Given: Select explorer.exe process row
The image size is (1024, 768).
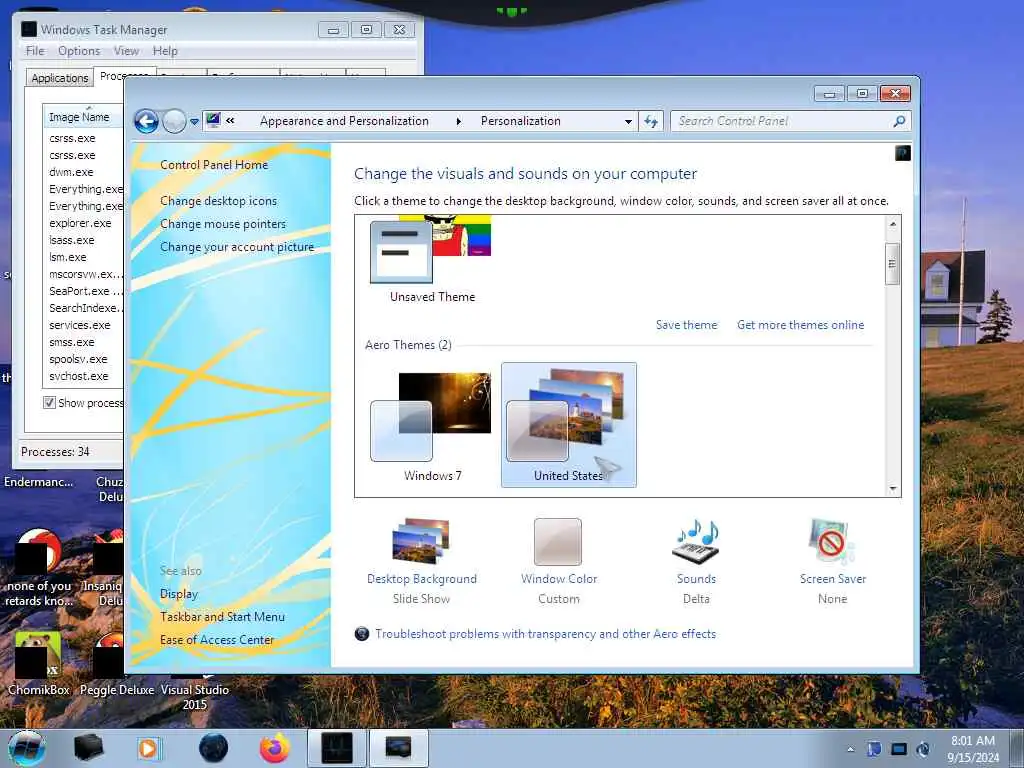Looking at the screenshot, I should (x=80, y=223).
